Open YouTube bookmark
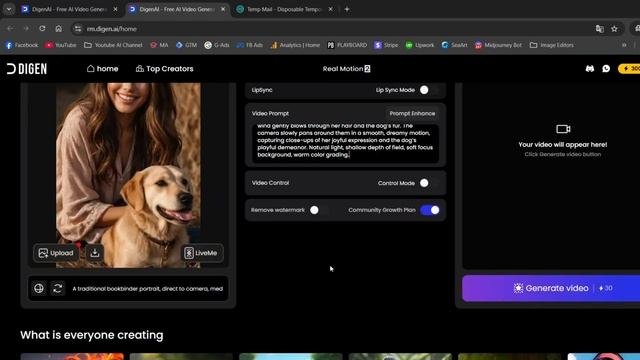This screenshot has height=360, width=640. pyautogui.click(x=61, y=45)
